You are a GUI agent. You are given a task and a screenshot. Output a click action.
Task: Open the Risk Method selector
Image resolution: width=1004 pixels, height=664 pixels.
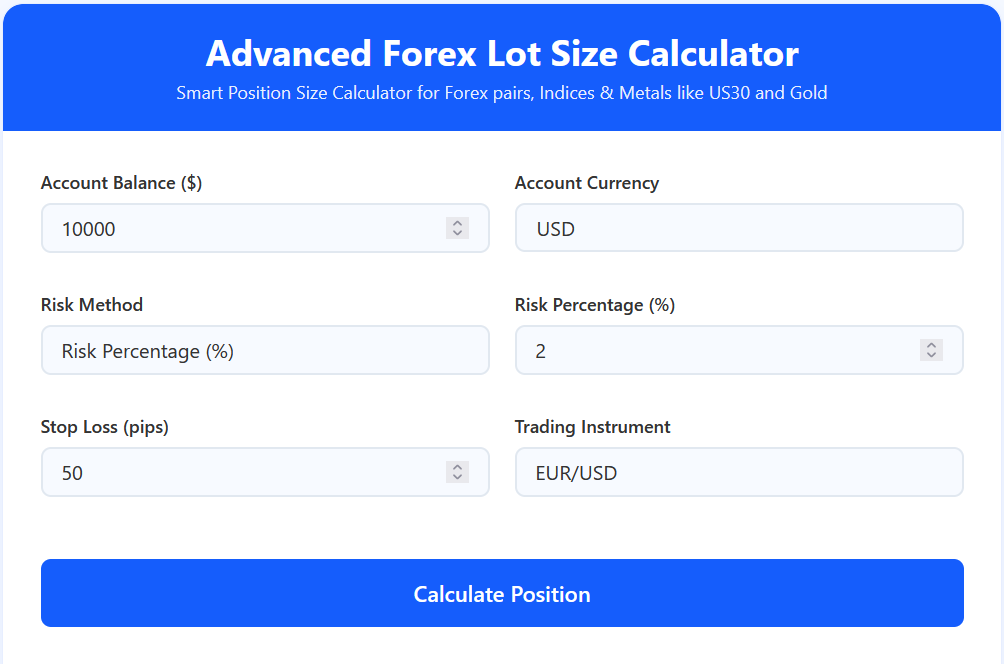click(264, 350)
